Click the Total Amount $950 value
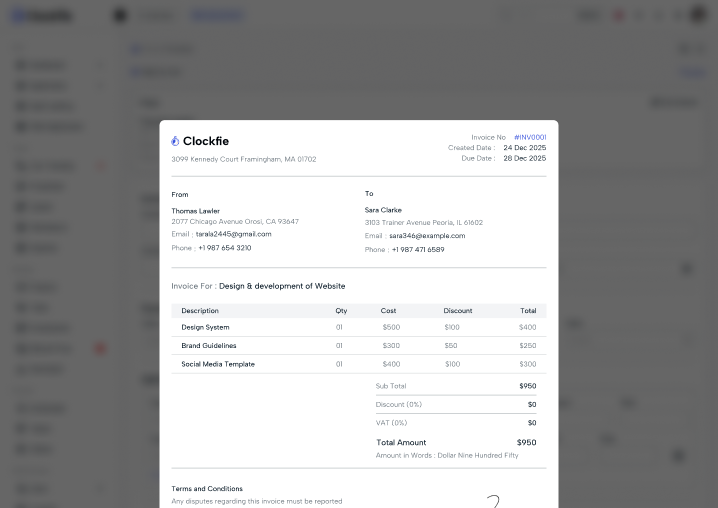This screenshot has height=508, width=718. 527,442
